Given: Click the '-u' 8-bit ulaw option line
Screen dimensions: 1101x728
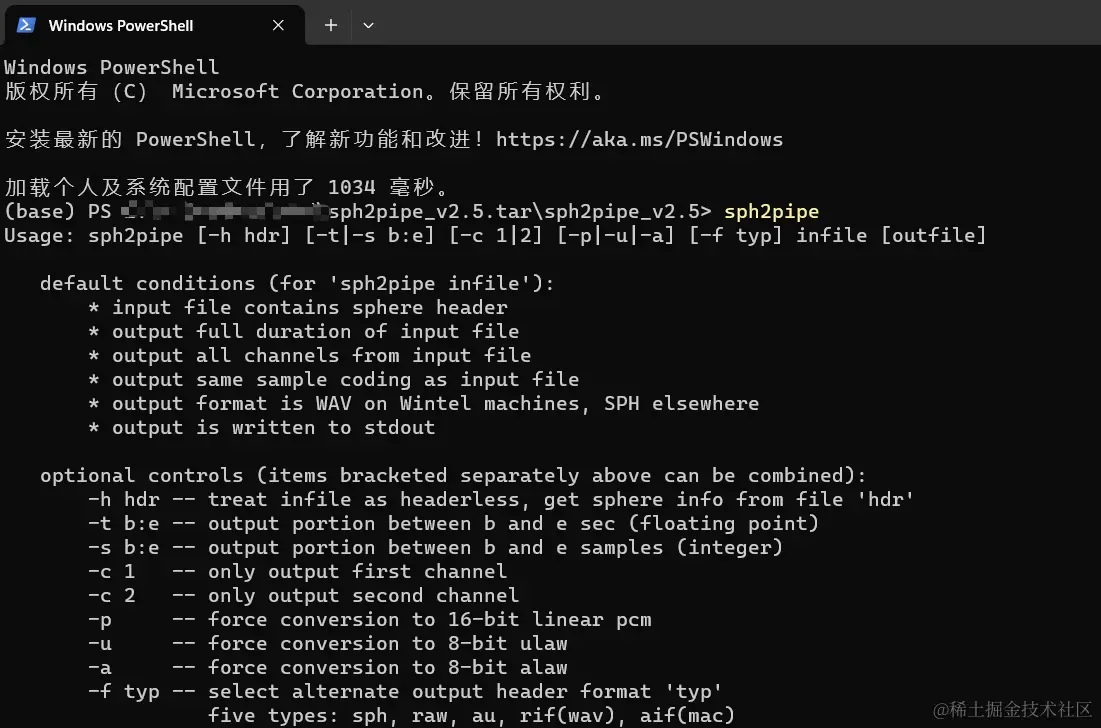Looking at the screenshot, I should 327,643.
